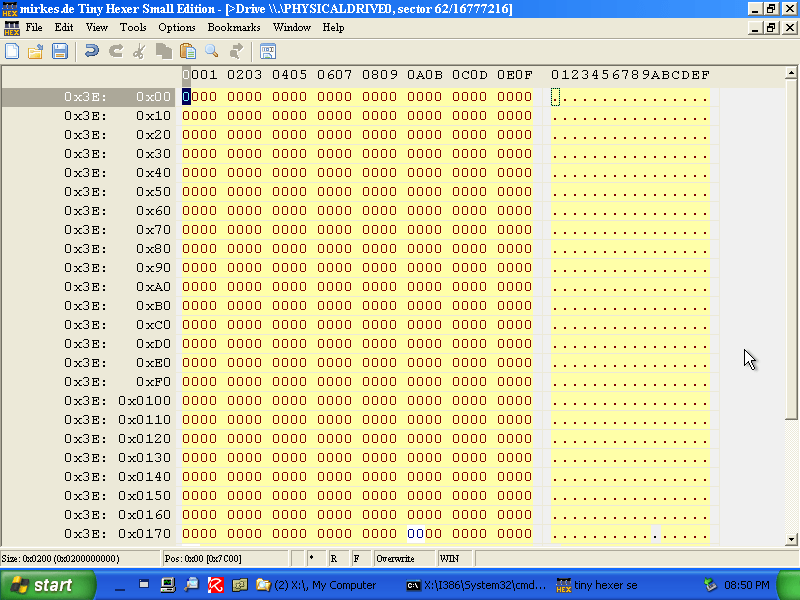This screenshot has width=800, height=600.
Task: Toggle the R flag in status bar
Action: pos(333,558)
